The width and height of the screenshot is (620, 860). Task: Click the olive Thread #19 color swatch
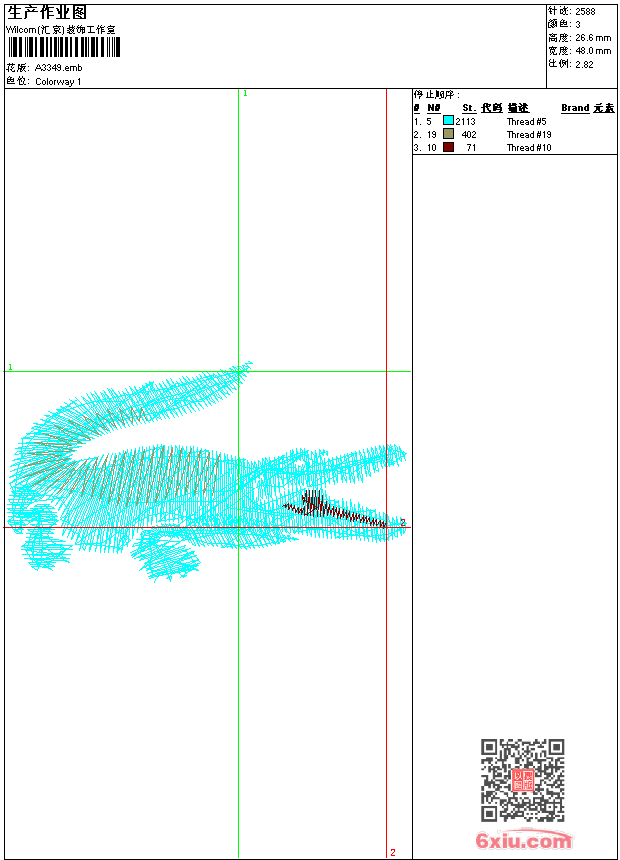click(448, 134)
